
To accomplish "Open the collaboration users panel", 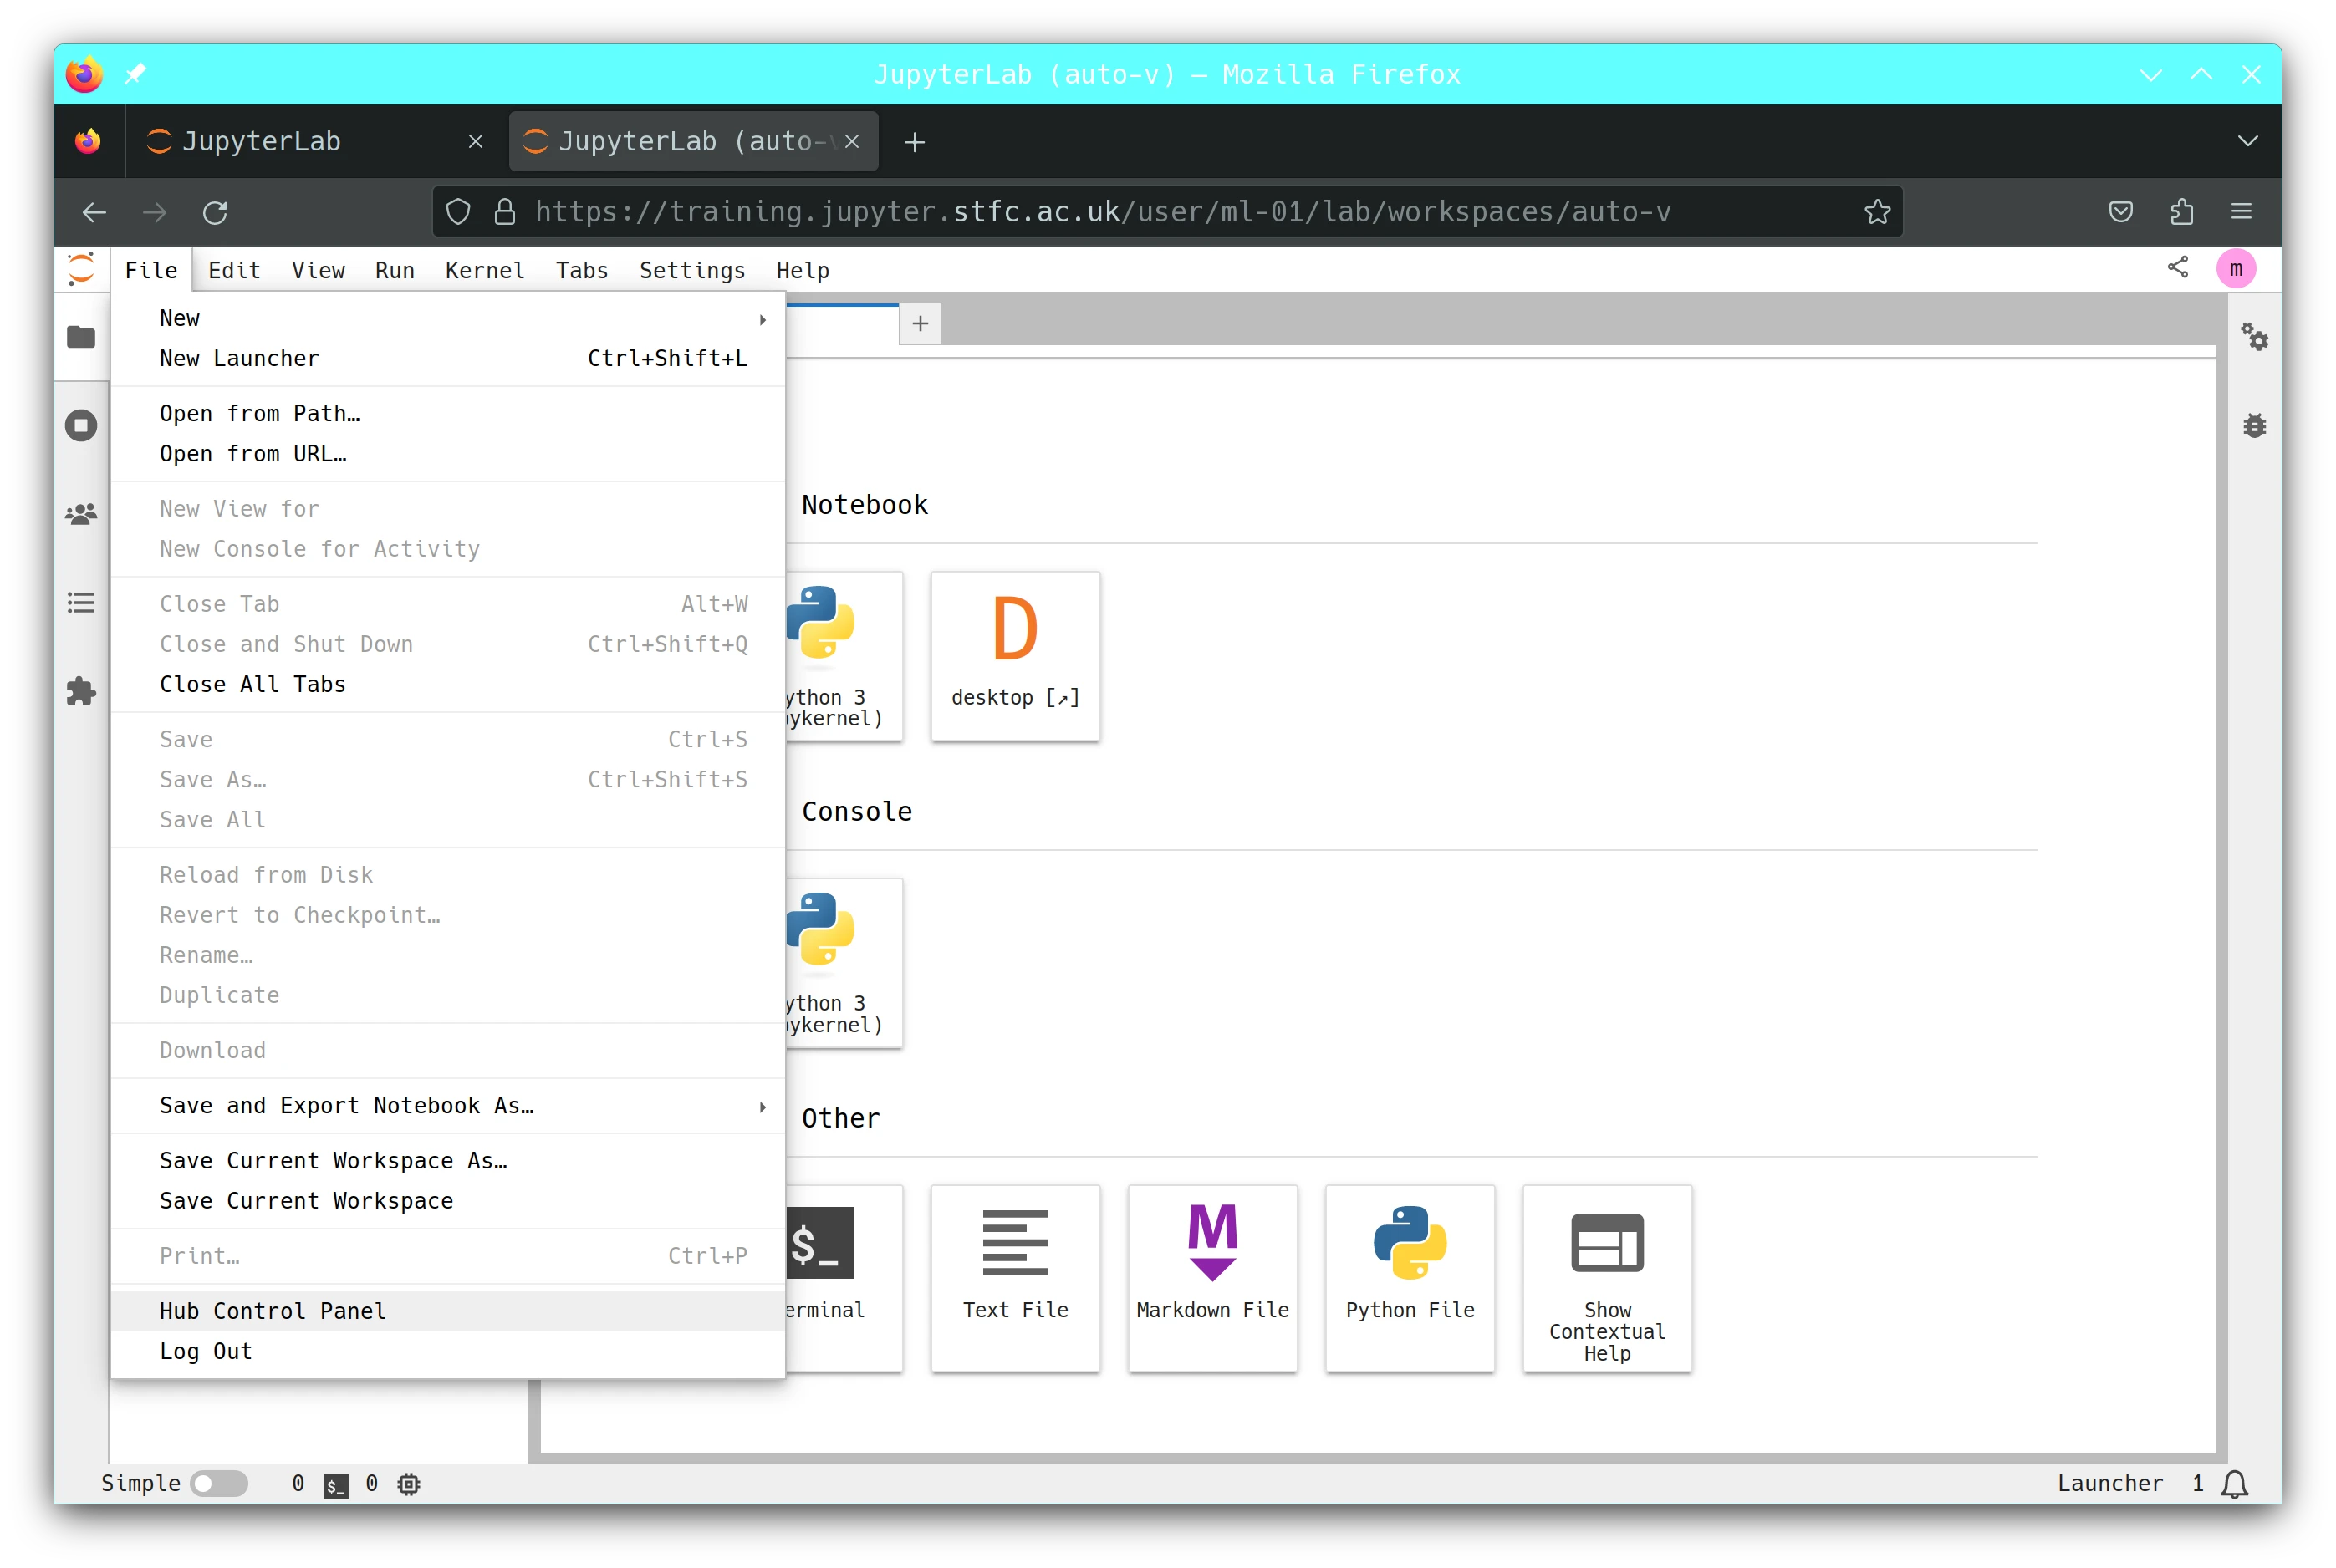I will [81, 514].
